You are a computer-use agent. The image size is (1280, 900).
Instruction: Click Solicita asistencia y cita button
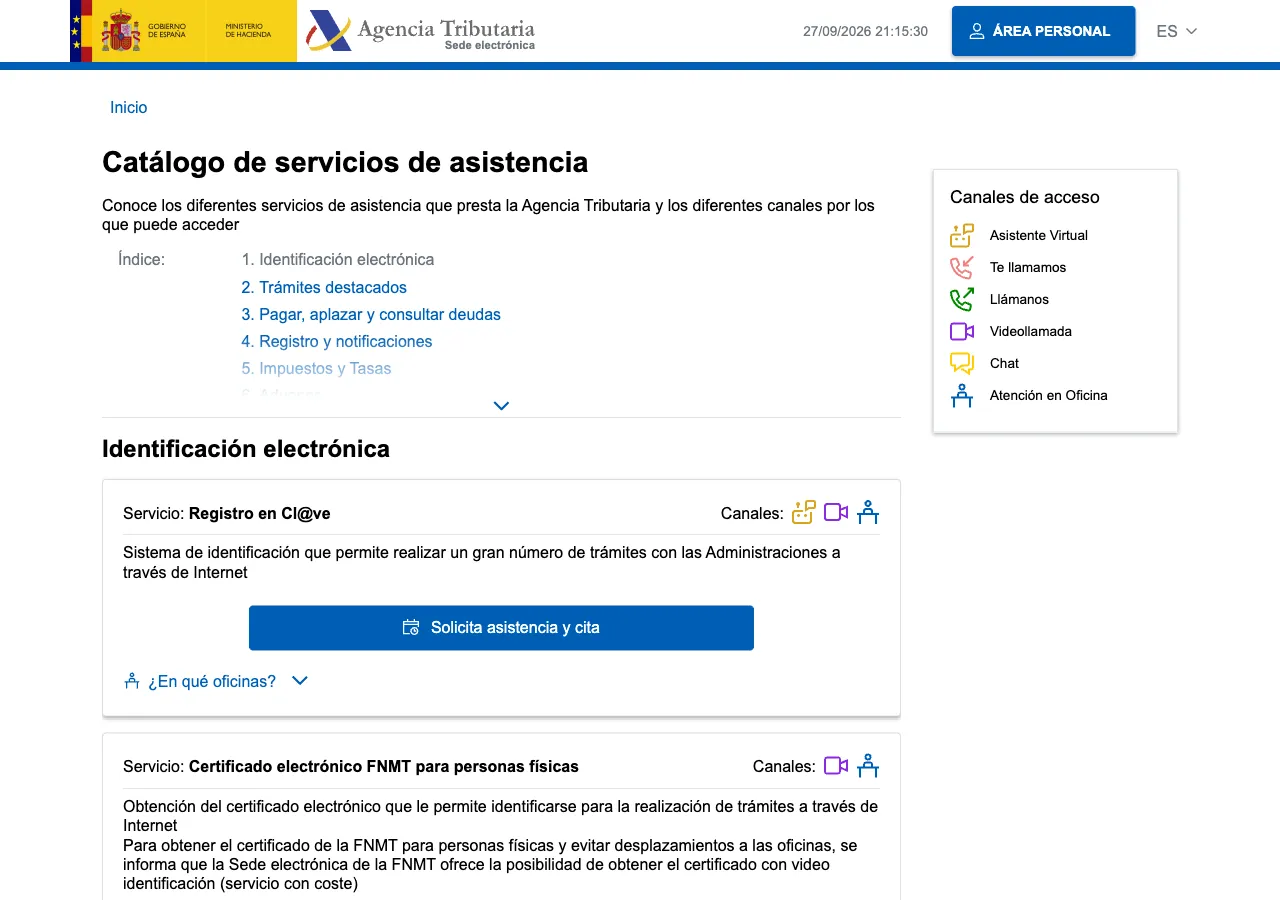pos(501,628)
